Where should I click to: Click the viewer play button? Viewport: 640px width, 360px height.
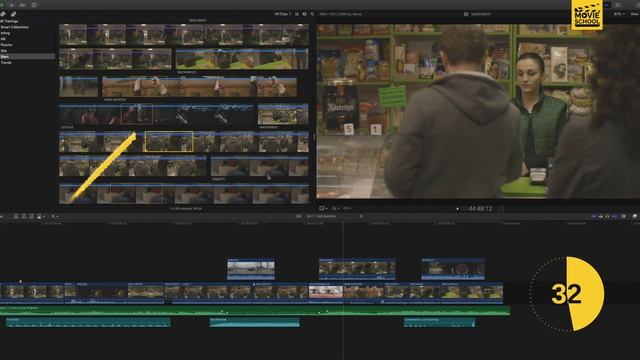click(x=457, y=209)
